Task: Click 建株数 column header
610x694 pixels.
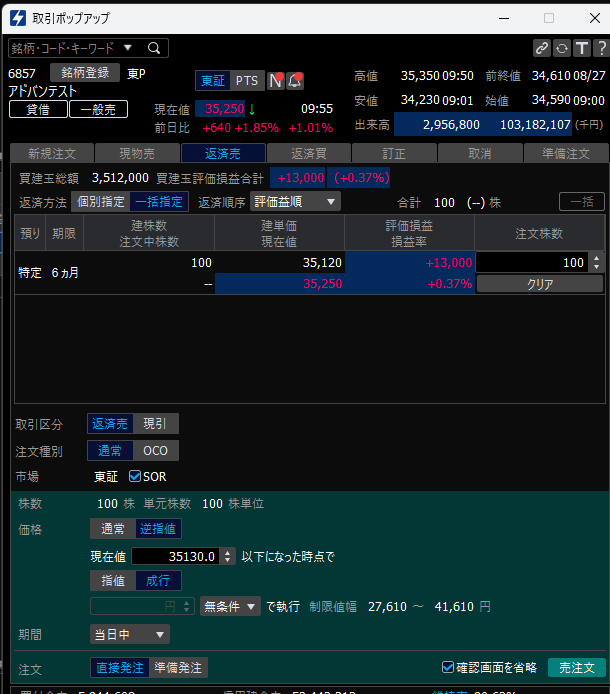Action: (x=149, y=226)
